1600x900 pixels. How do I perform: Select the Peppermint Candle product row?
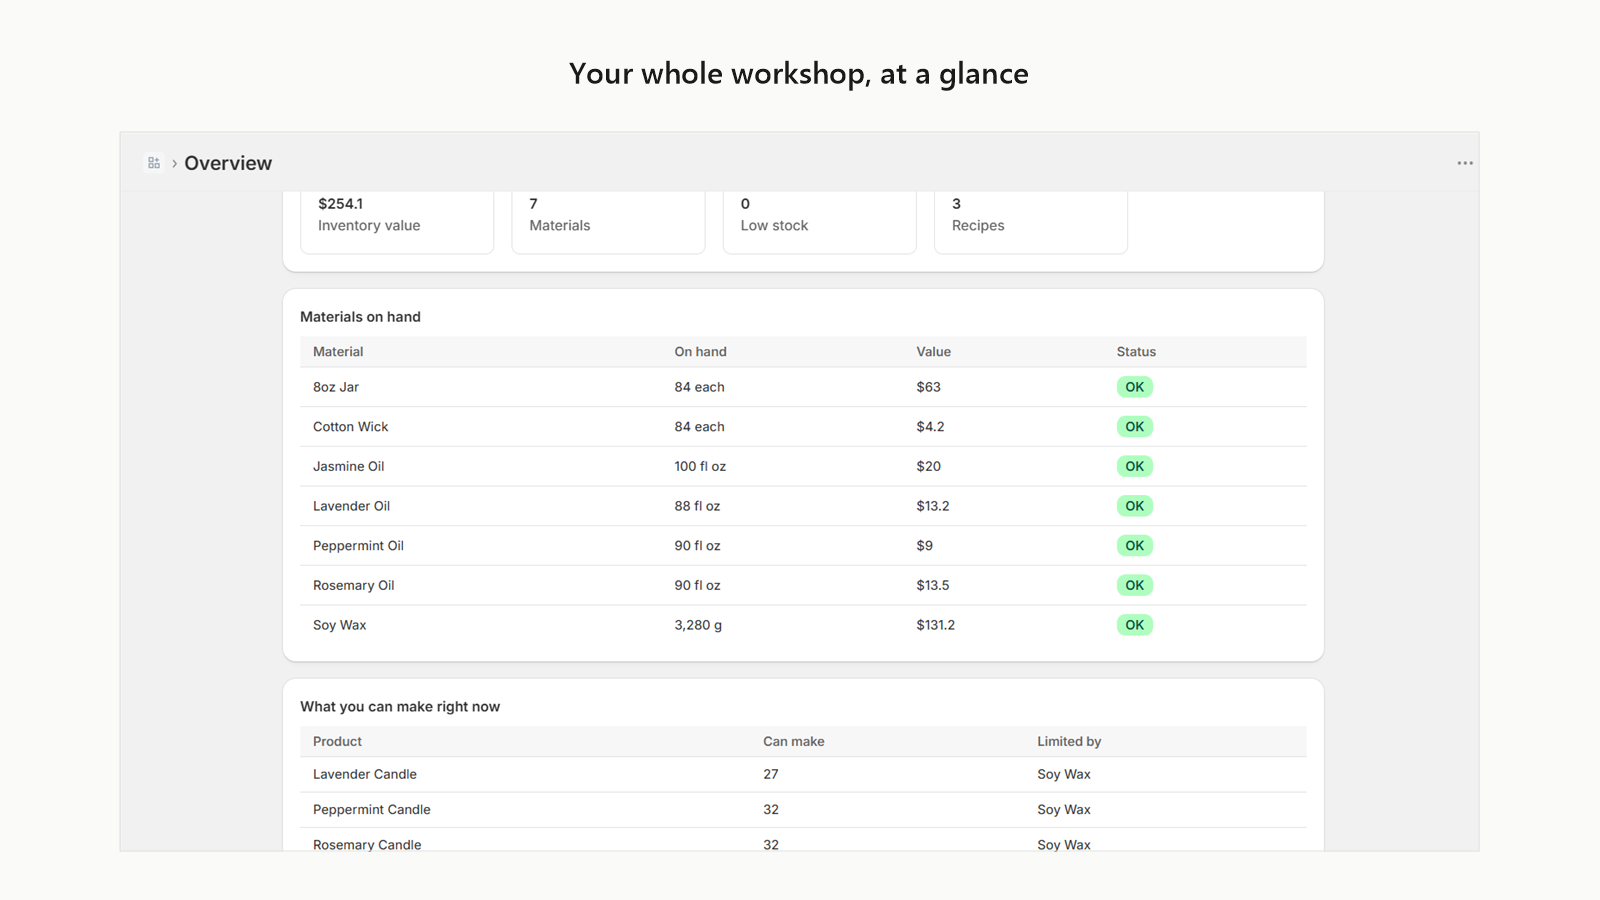pos(803,810)
